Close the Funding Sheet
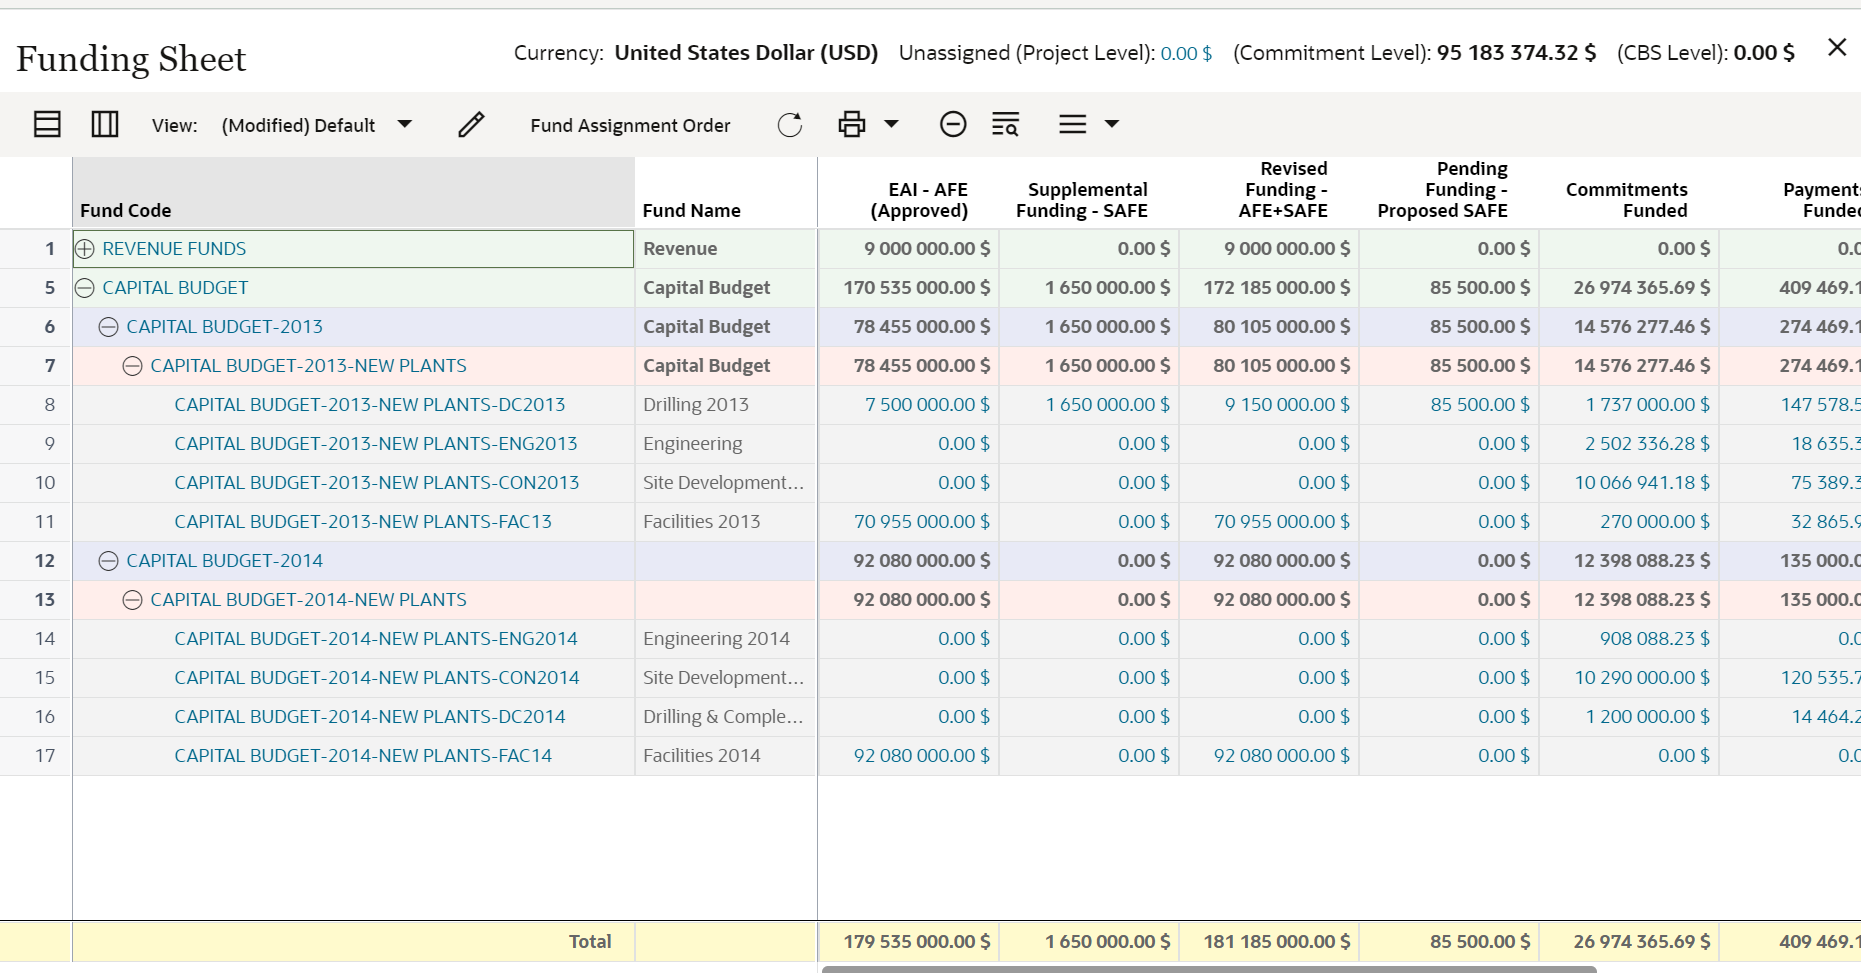Screen dimensions: 1861x973 click(x=1837, y=47)
